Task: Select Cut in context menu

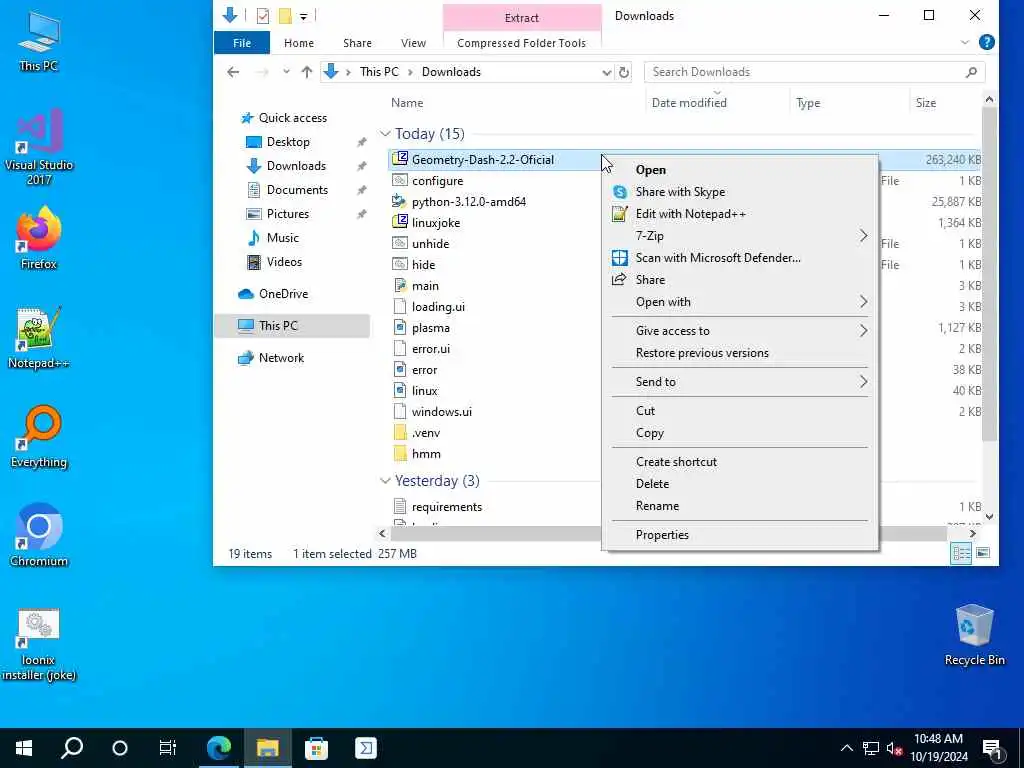Action: click(x=739, y=411)
